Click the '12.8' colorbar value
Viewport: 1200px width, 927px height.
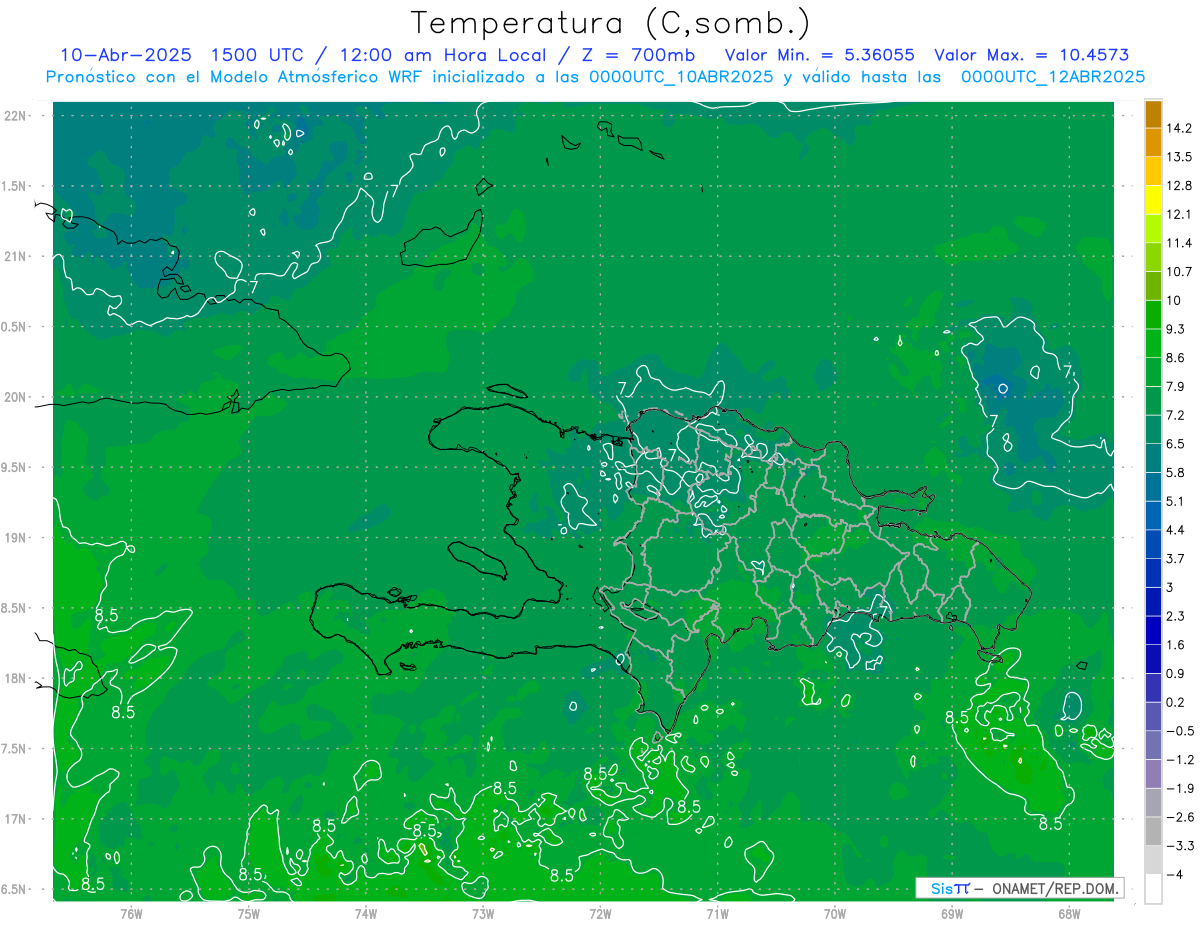click(1180, 185)
